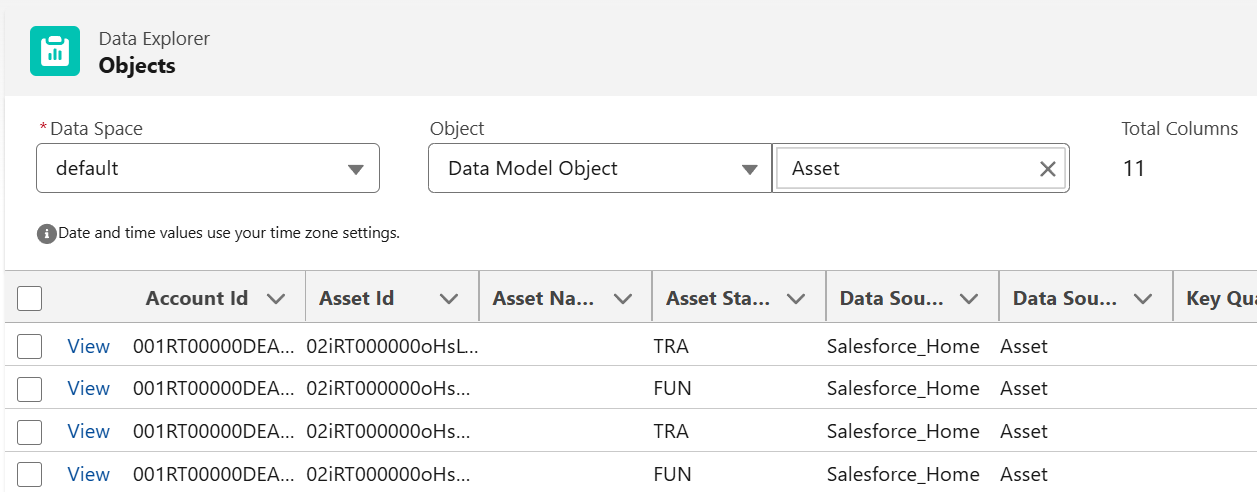Screen dimensions: 1257x492
Task: Select the first row checkbox
Action: tap(30, 347)
